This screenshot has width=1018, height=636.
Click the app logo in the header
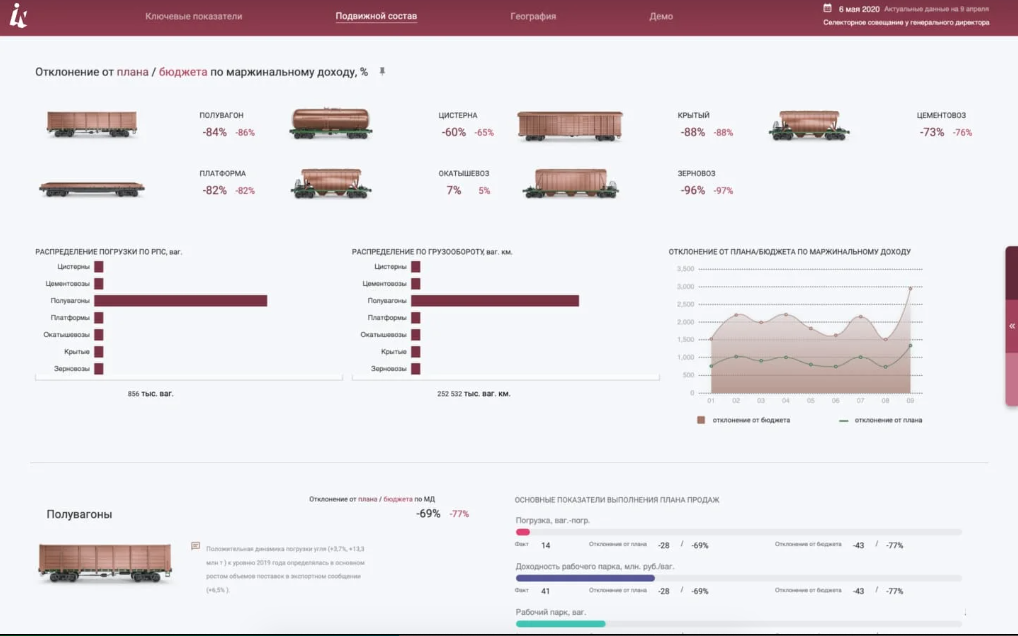pyautogui.click(x=18, y=16)
